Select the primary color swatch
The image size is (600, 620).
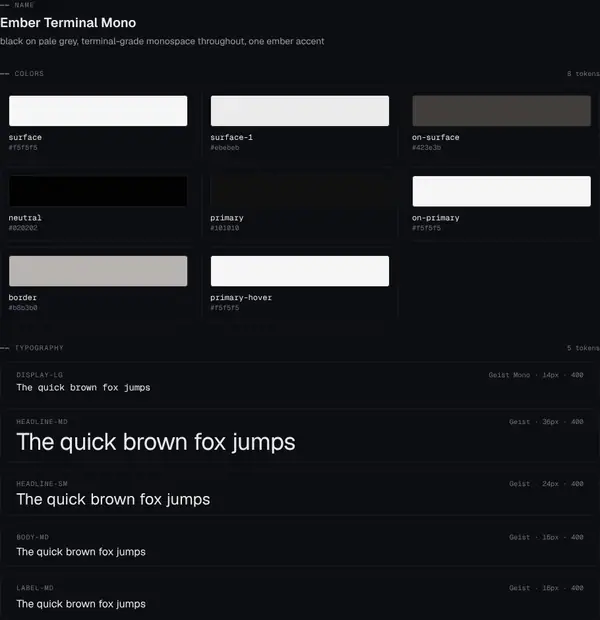[300, 191]
